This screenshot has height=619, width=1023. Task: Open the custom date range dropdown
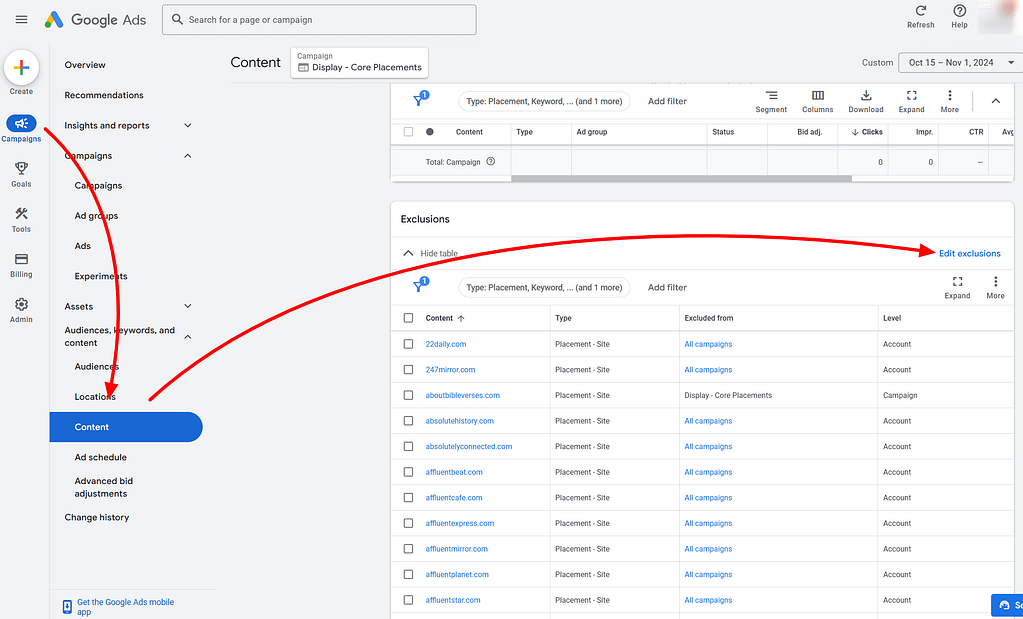click(956, 62)
